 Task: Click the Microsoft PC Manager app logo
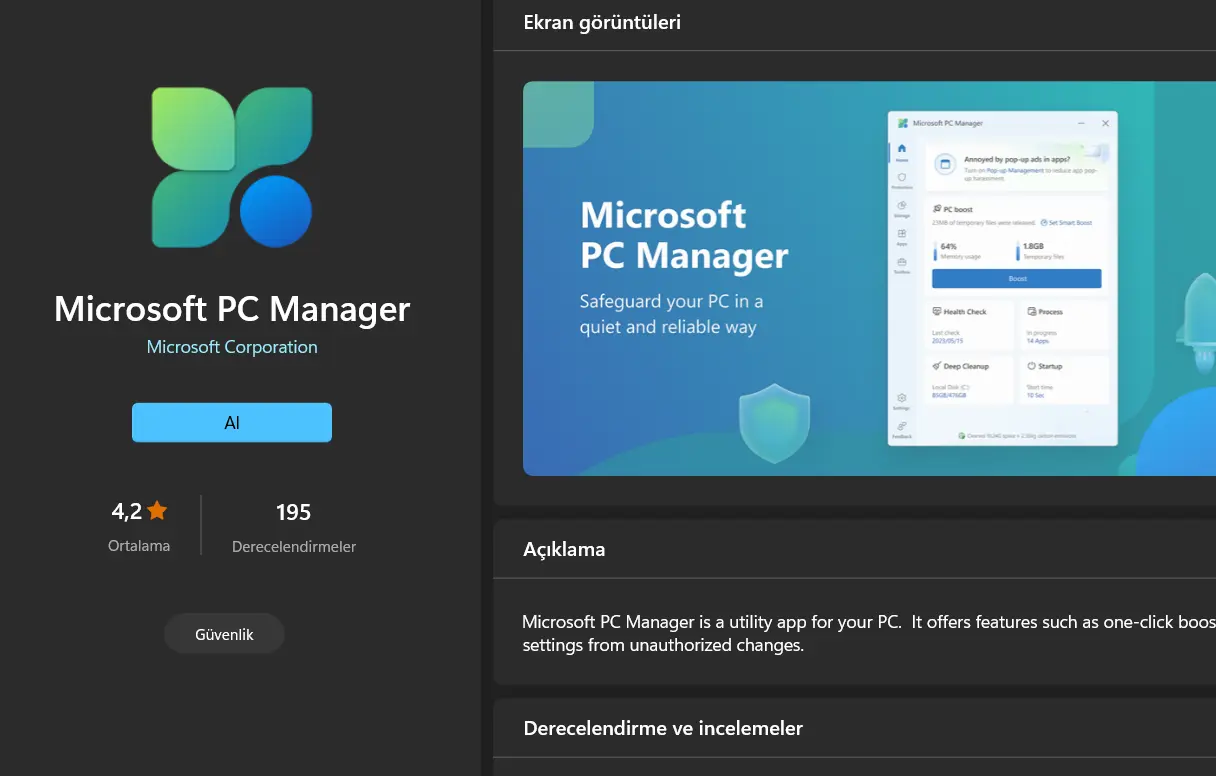pyautogui.click(x=232, y=167)
